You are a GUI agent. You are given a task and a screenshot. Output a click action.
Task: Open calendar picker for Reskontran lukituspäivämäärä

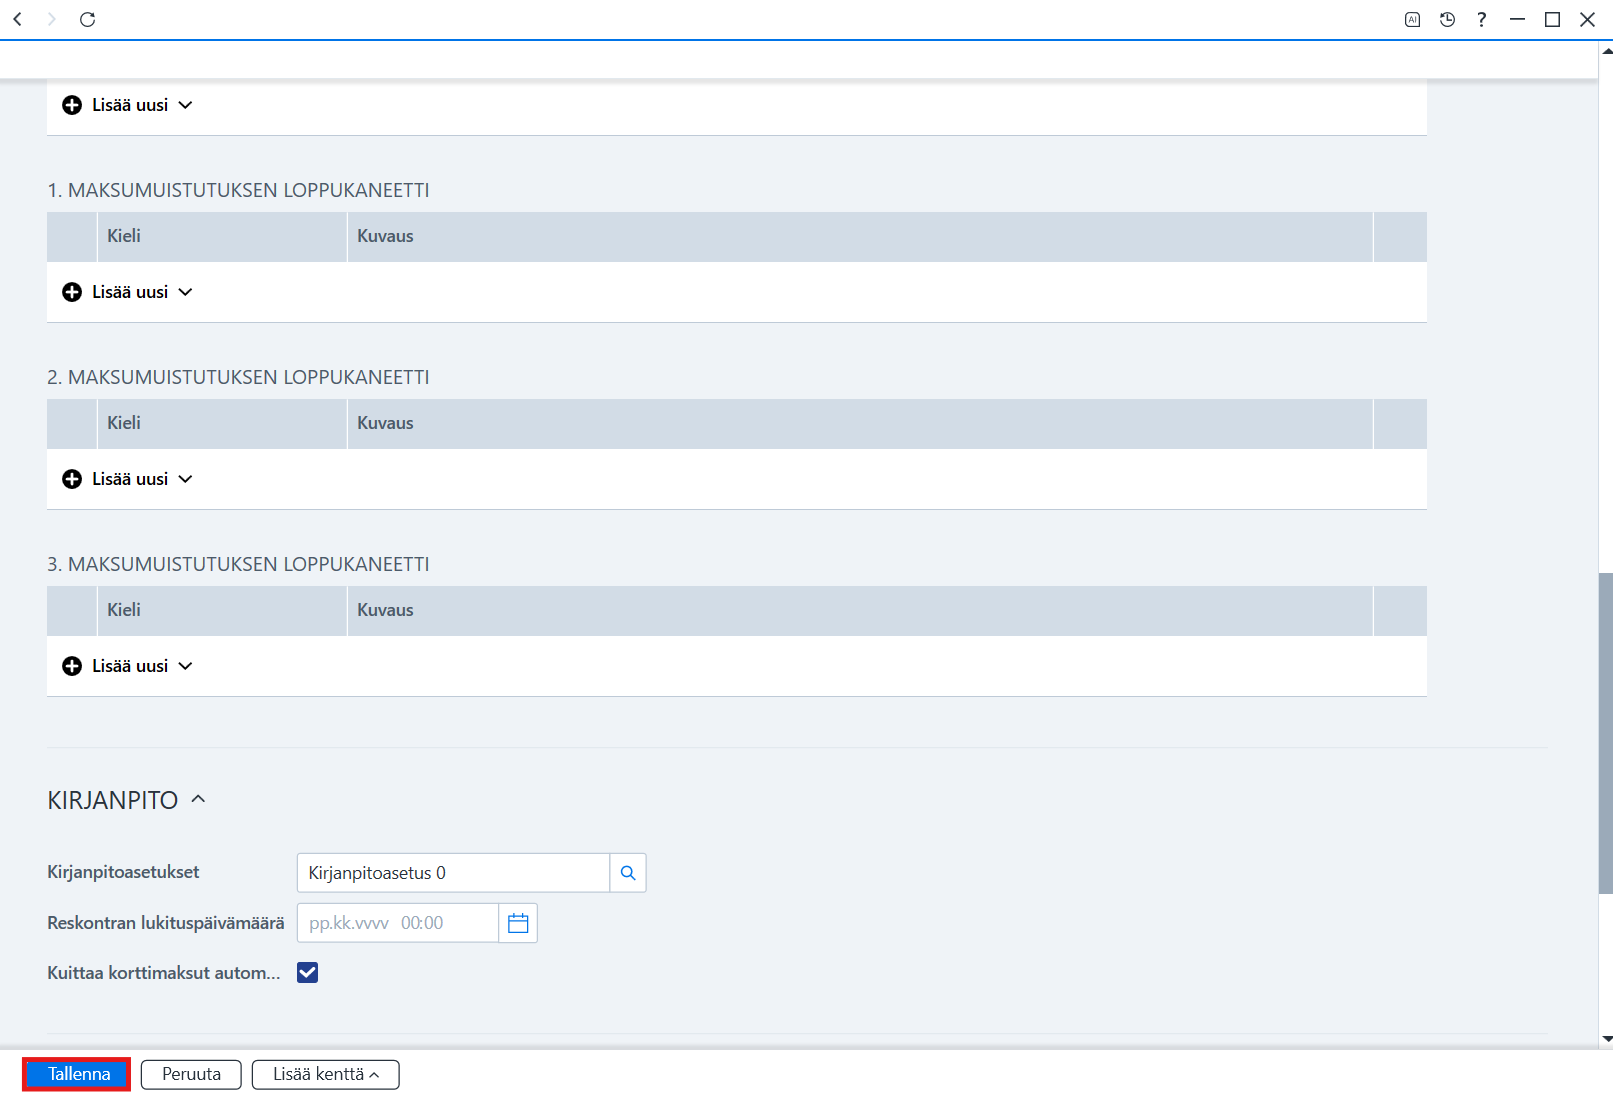tap(518, 923)
